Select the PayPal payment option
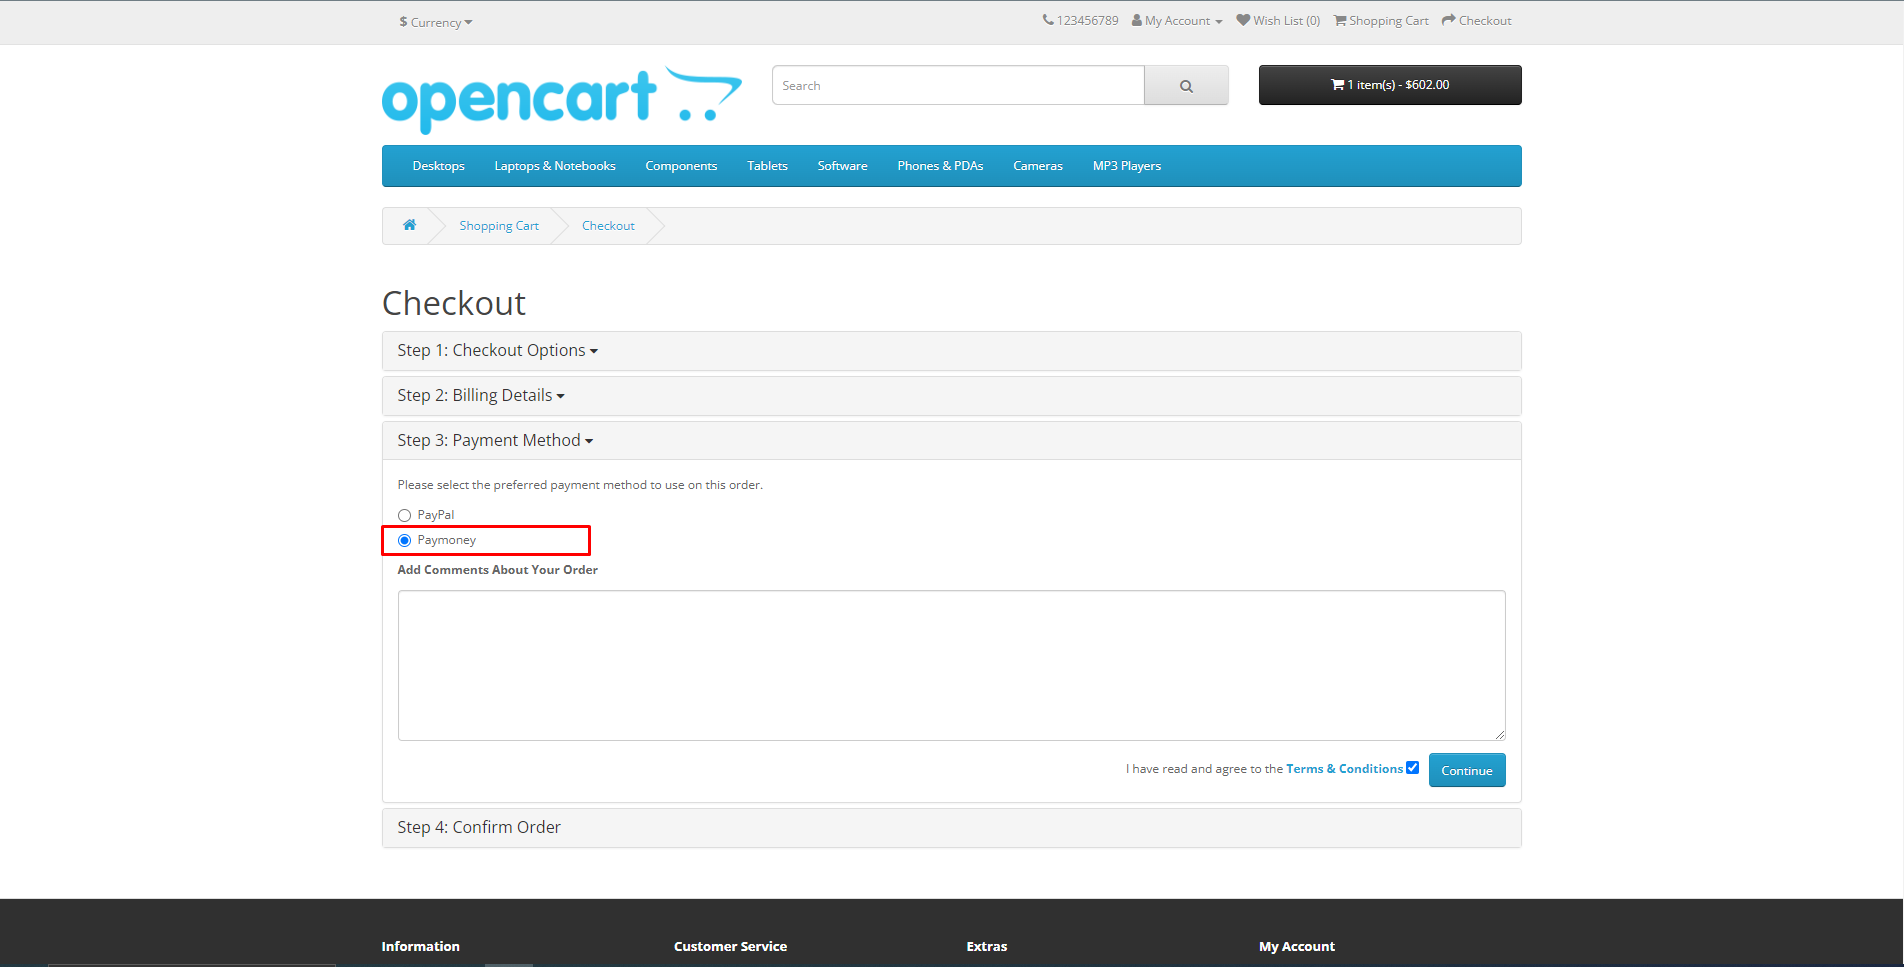Screen dimensions: 1904x967 [x=404, y=515]
